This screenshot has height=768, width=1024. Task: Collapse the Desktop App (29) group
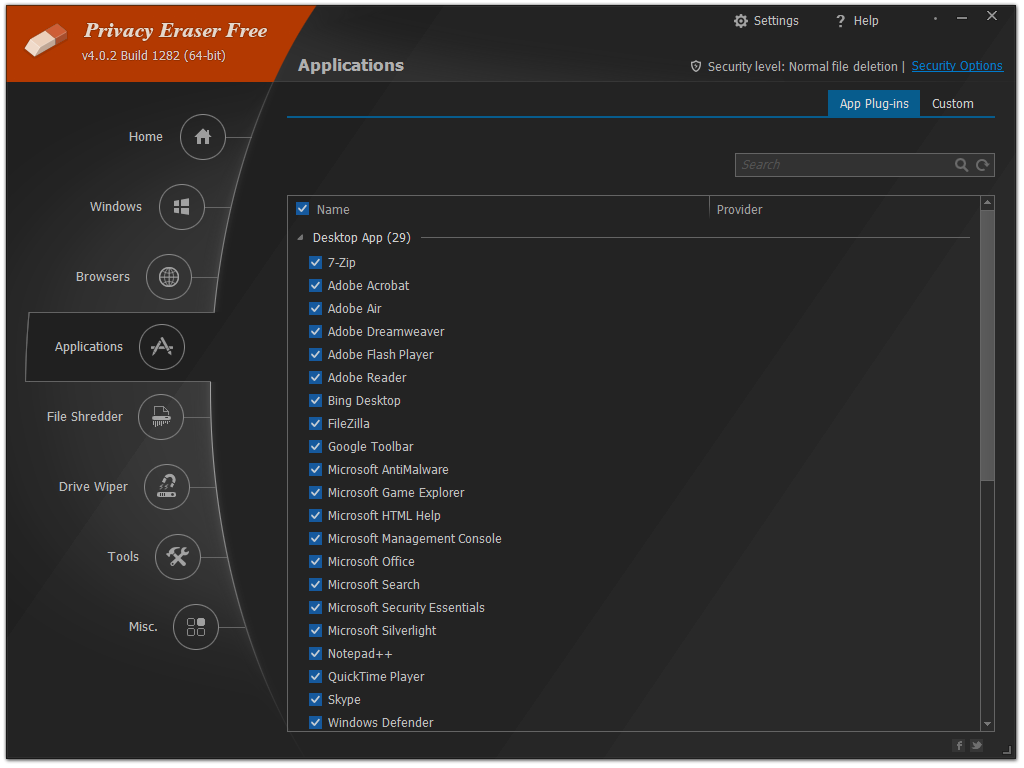301,238
